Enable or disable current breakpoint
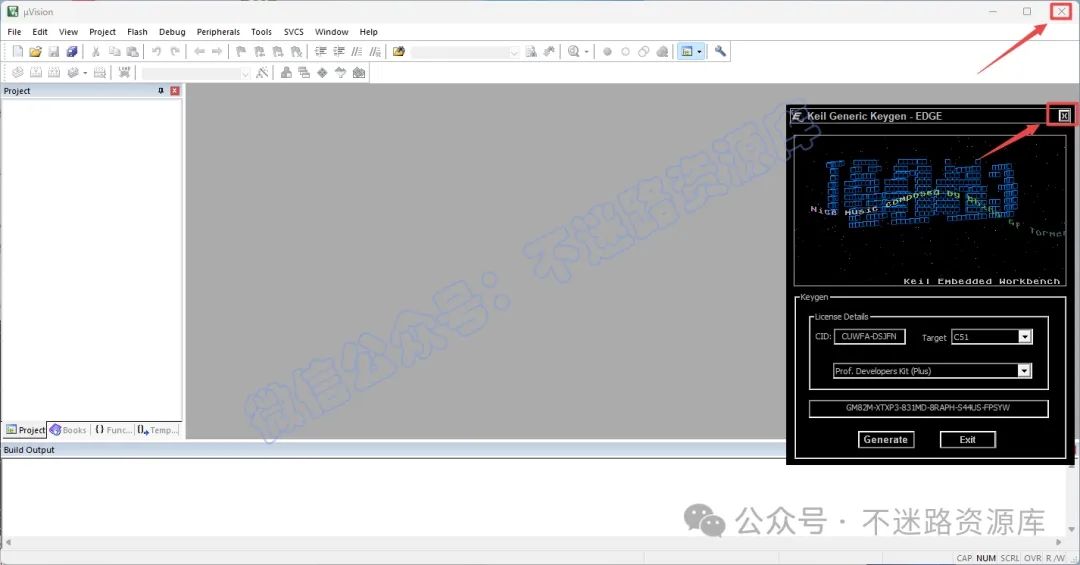Viewport: 1080px width, 565px height. [625, 52]
